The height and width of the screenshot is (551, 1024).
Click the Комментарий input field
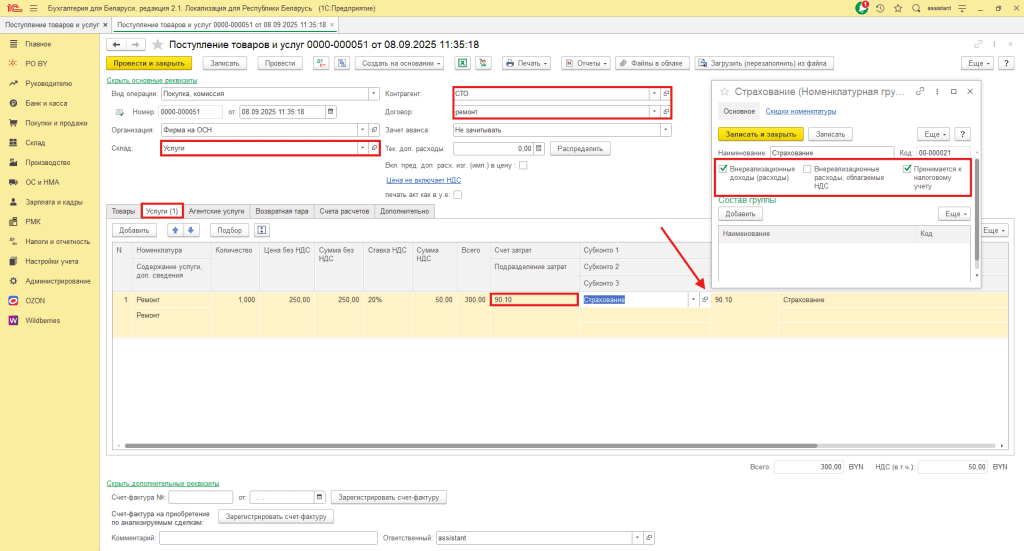(x=268, y=538)
